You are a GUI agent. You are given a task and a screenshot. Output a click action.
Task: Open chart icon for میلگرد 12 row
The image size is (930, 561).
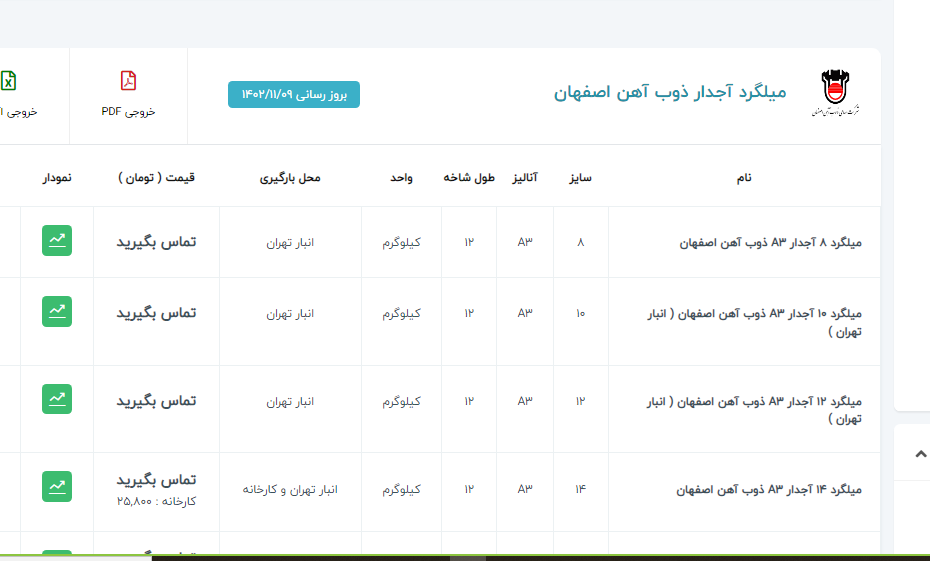click(x=57, y=399)
